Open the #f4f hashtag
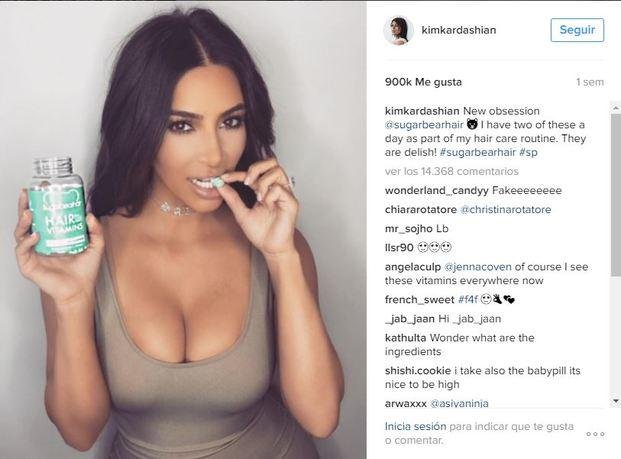The width and height of the screenshot is (621, 459). [468, 299]
